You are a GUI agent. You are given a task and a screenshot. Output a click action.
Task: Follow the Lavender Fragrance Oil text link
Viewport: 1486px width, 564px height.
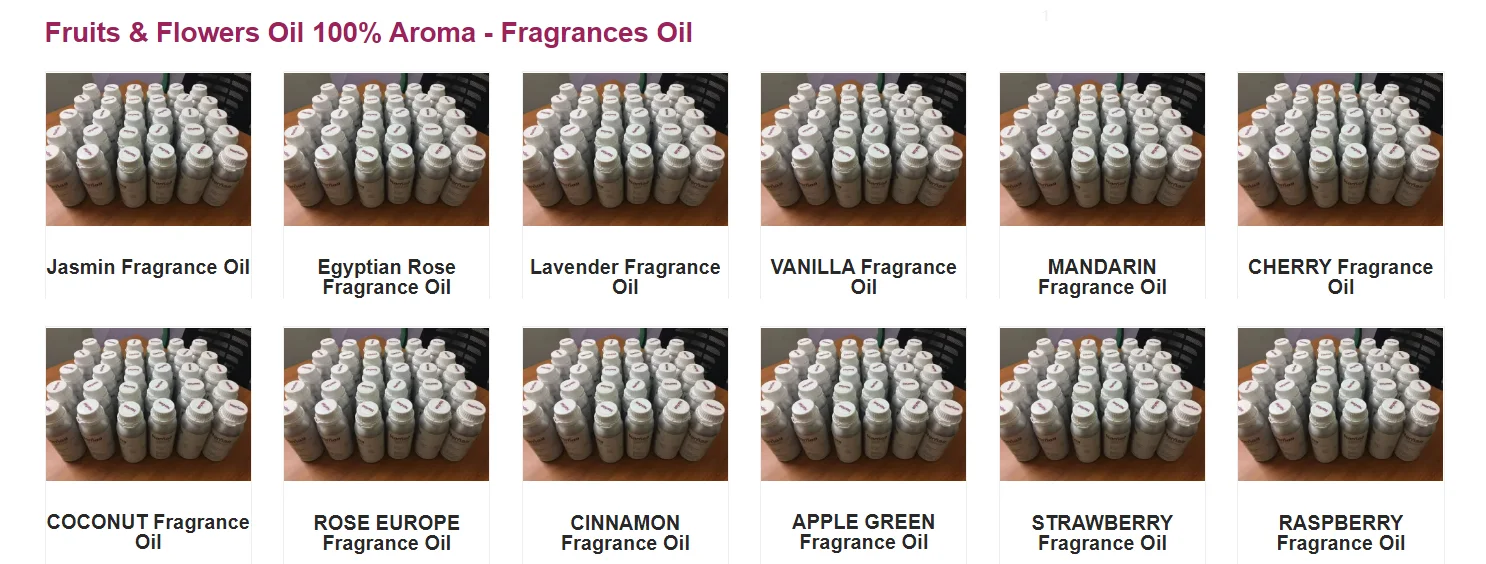coord(625,277)
